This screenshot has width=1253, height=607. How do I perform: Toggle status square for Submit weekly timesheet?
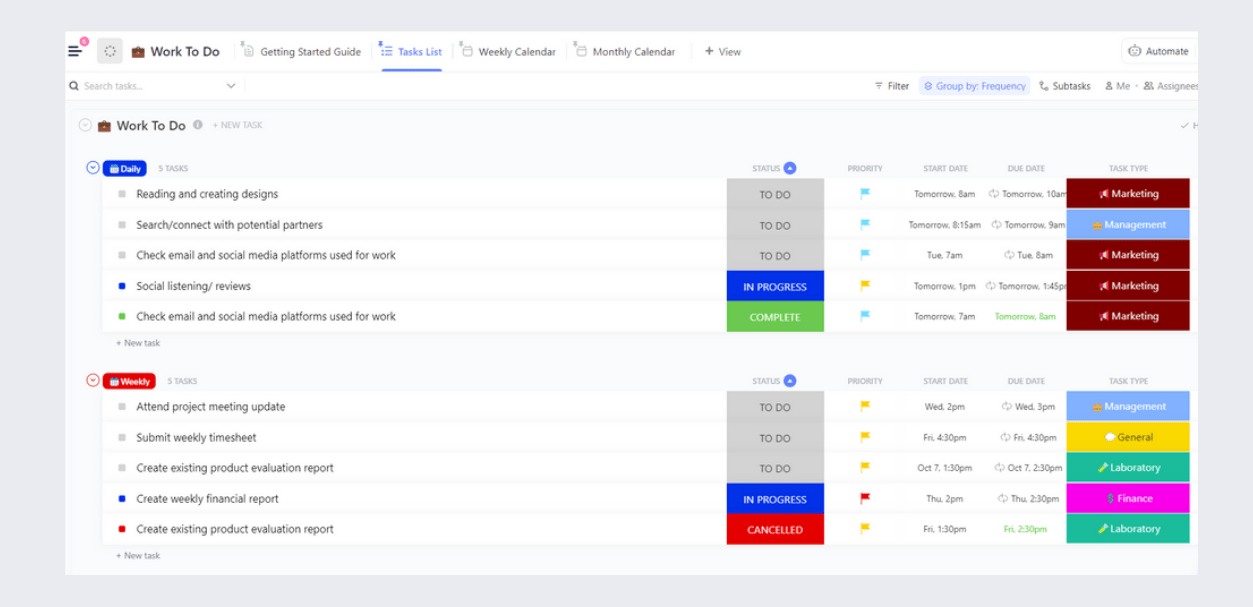coord(122,438)
